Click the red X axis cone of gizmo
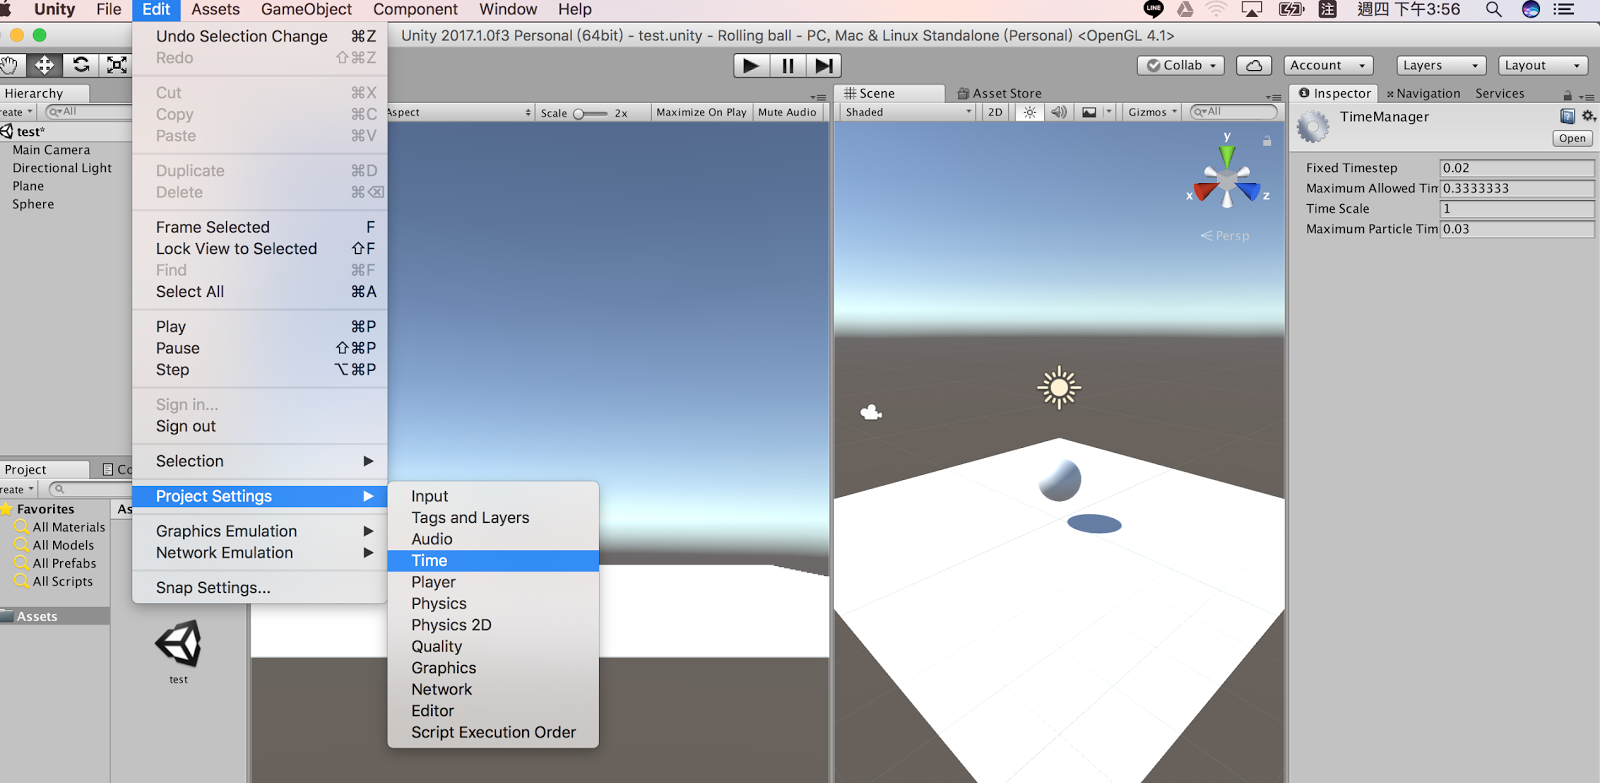 point(1205,191)
